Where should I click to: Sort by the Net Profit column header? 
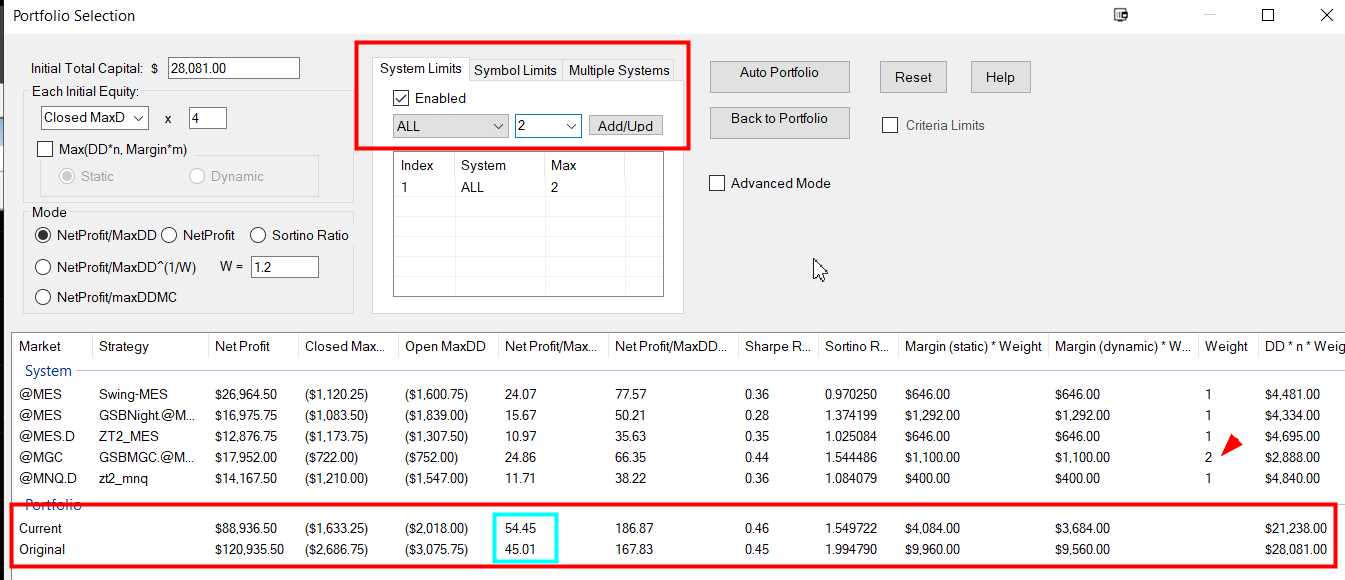point(241,347)
